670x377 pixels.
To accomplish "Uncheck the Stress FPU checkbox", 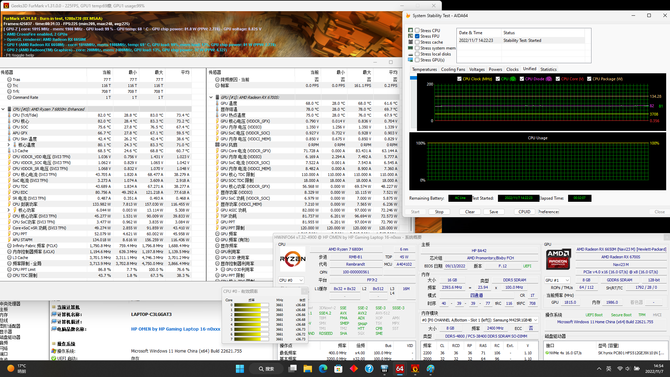I will 417,36.
